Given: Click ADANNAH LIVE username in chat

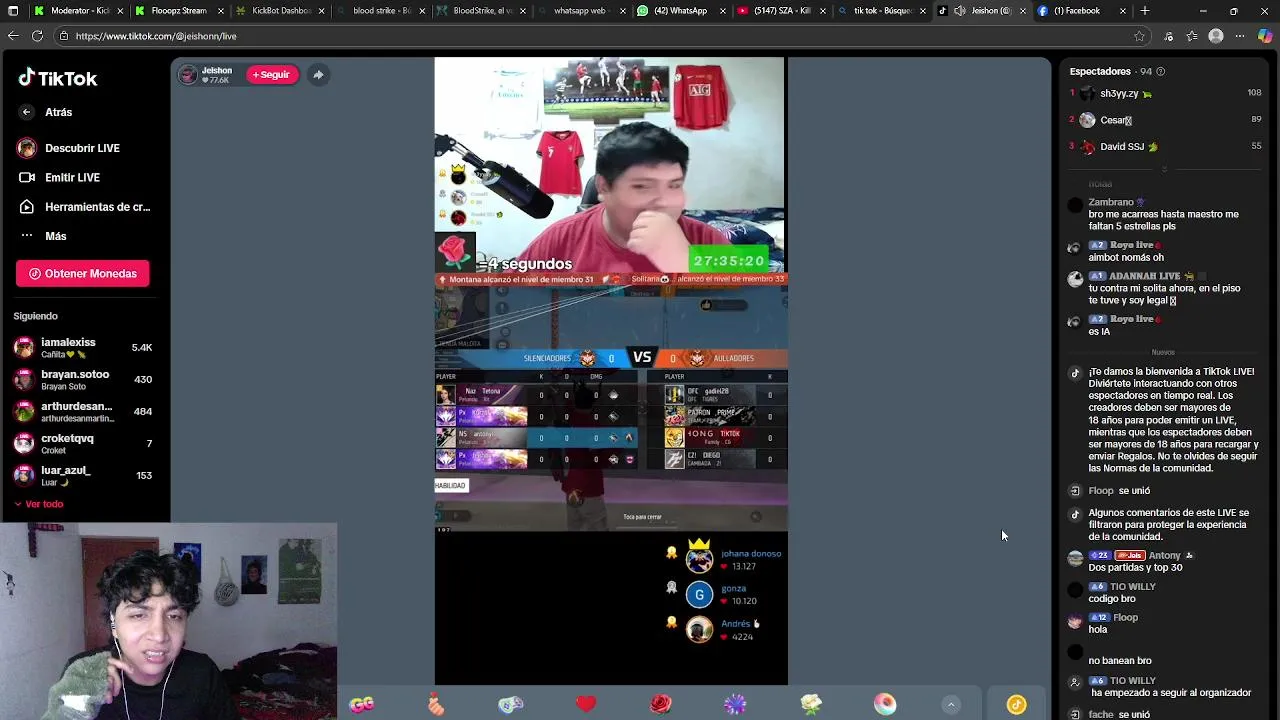Looking at the screenshot, I should click(x=1144, y=276).
